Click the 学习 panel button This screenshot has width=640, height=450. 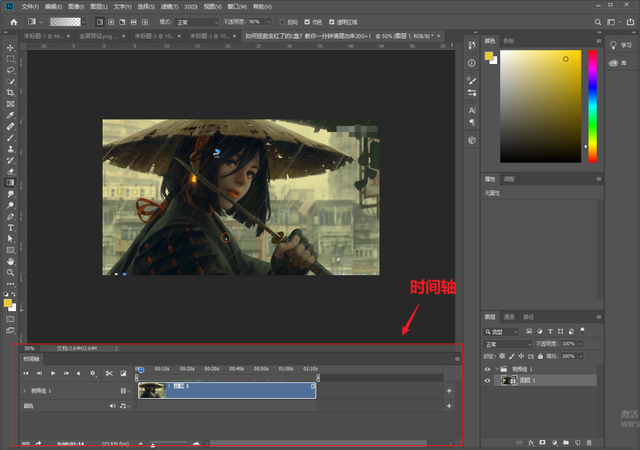tap(620, 45)
